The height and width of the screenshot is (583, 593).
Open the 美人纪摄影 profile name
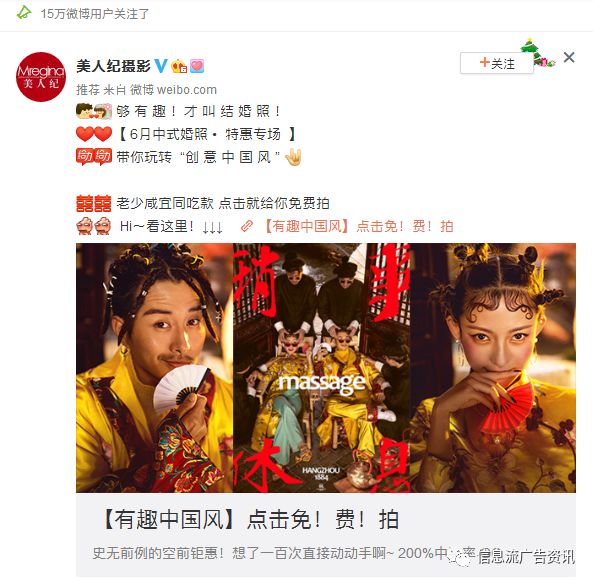113,66
